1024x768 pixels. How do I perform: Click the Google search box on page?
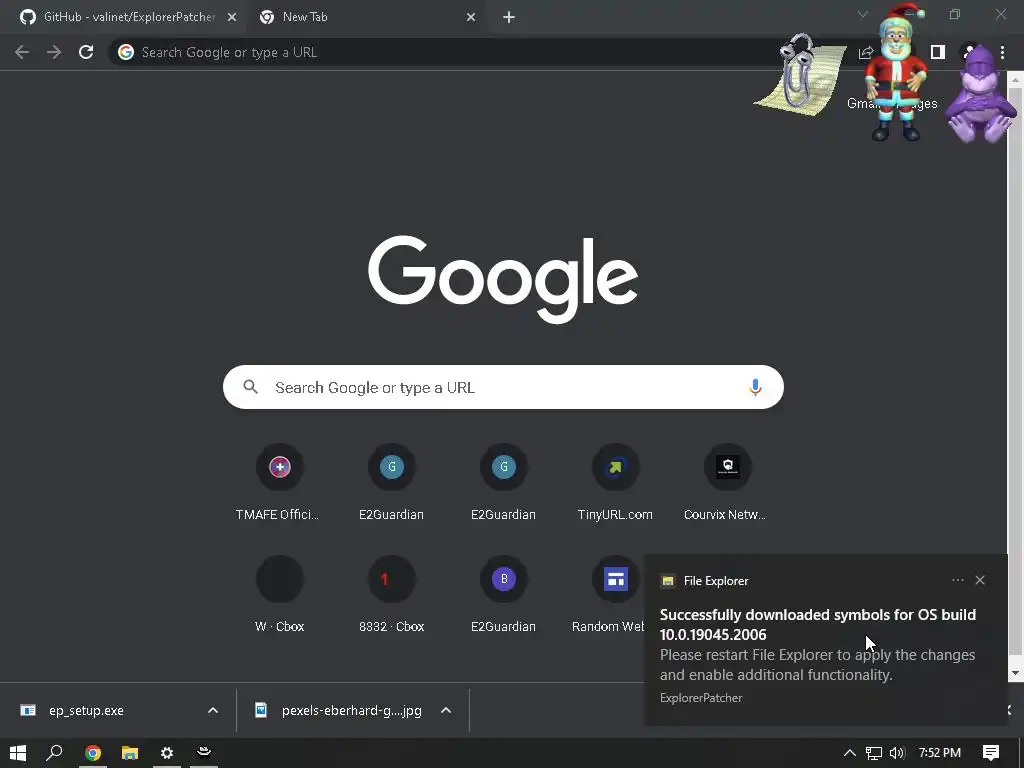[x=503, y=387]
